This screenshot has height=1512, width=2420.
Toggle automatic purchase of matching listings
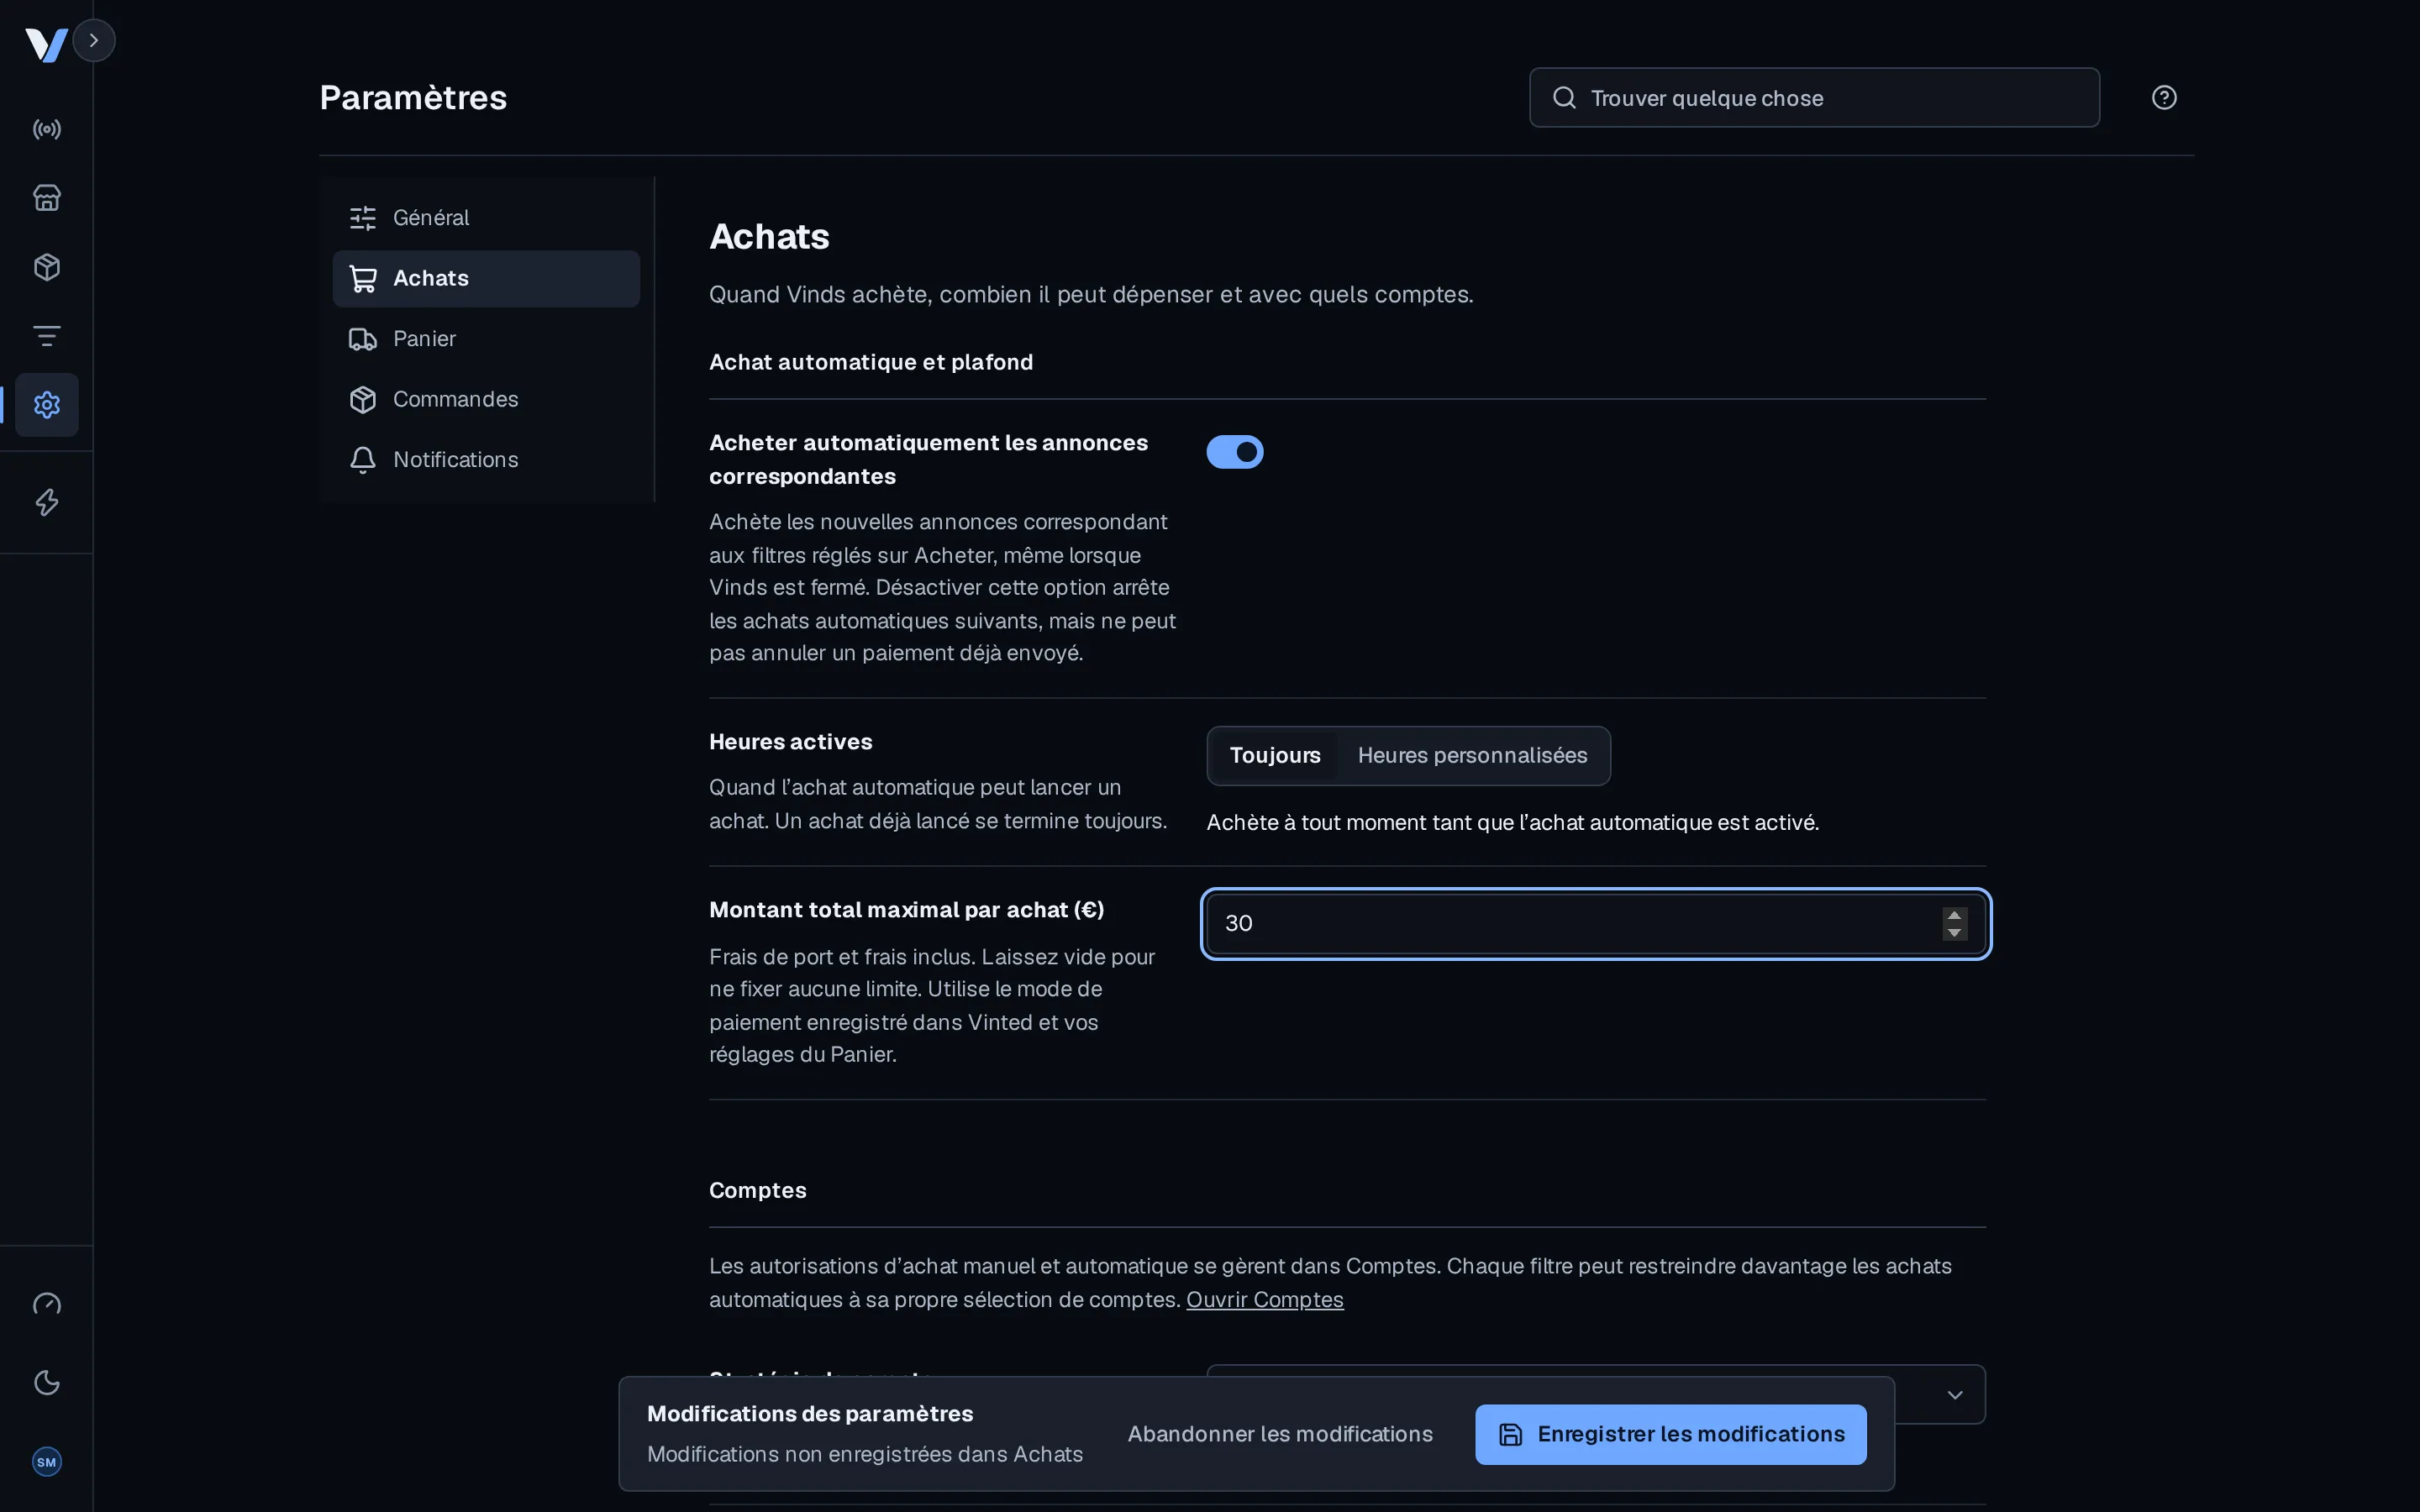(1235, 452)
